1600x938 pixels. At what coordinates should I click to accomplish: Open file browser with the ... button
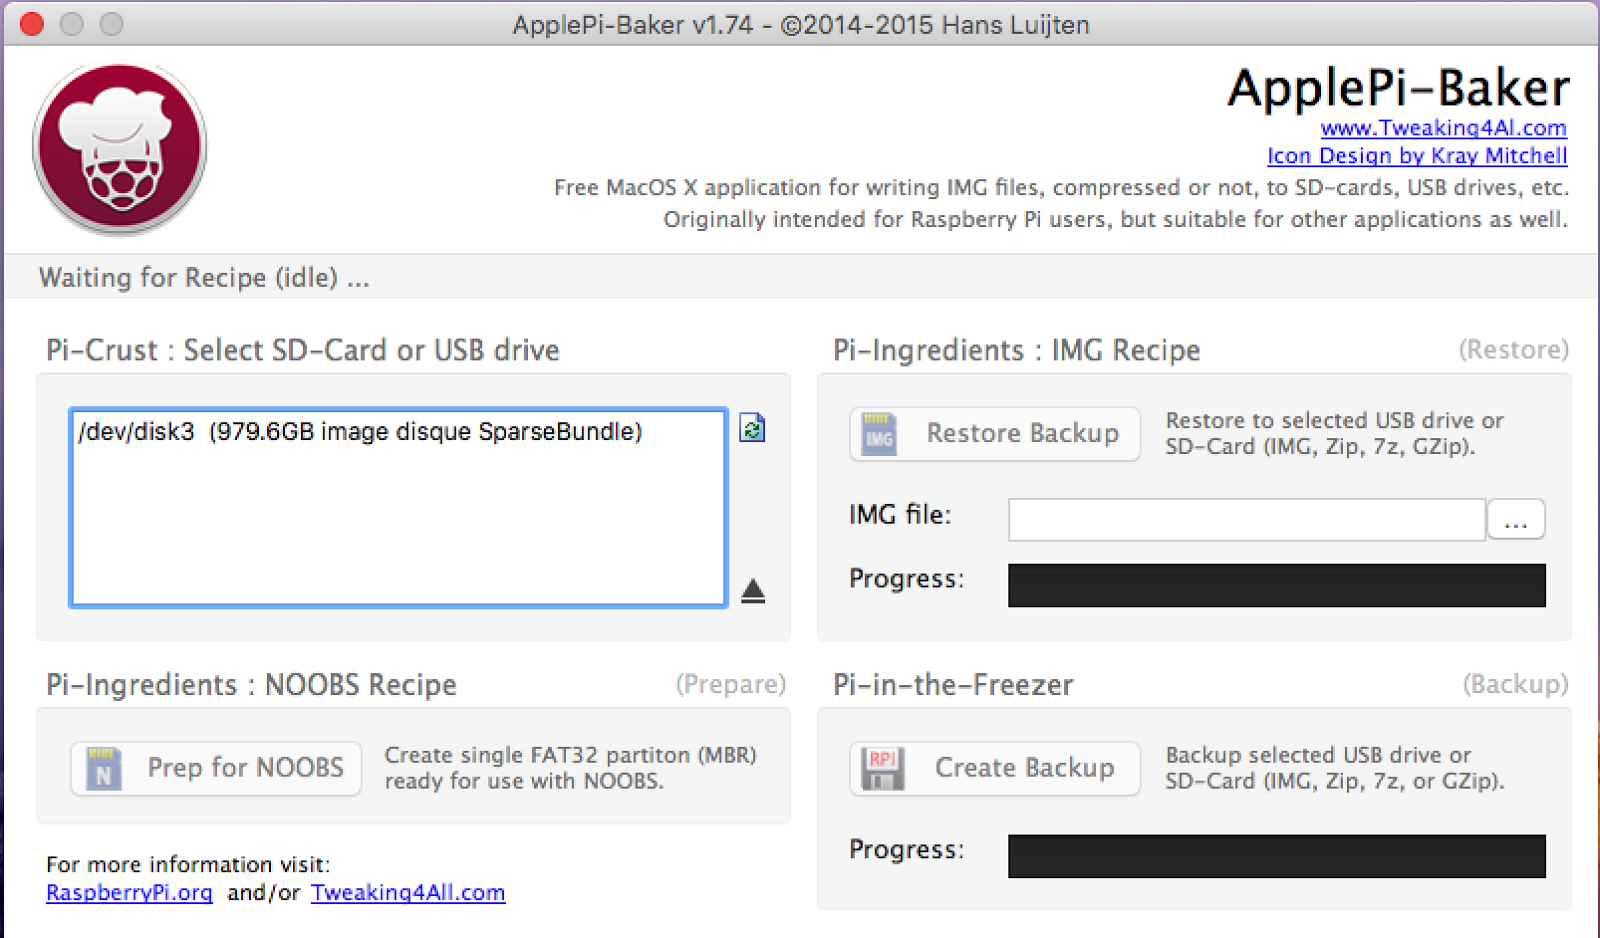[1515, 520]
